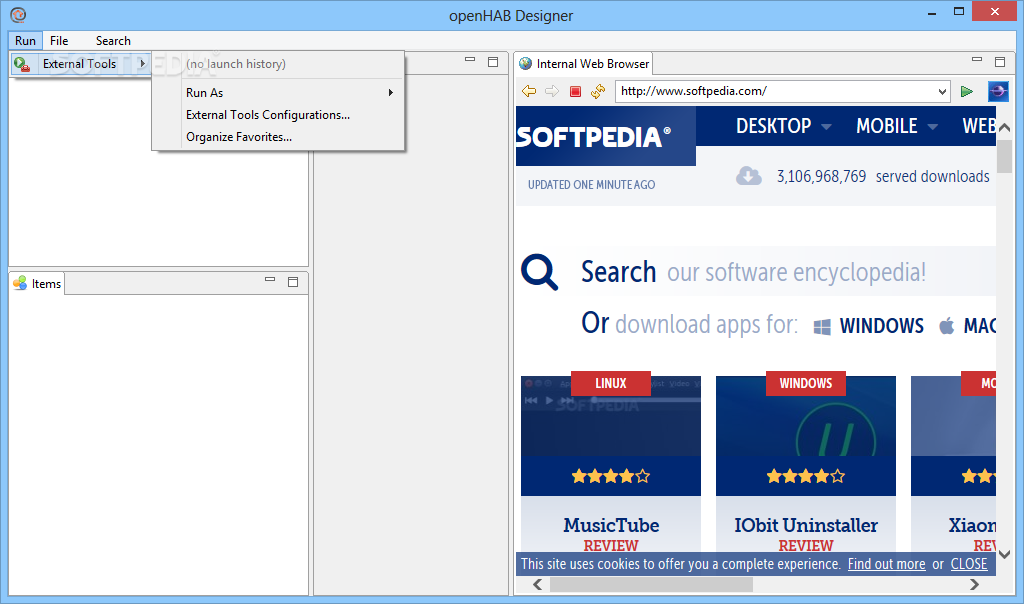Click the page scroll down arrow
The width and height of the screenshot is (1024, 604).
point(1004,554)
